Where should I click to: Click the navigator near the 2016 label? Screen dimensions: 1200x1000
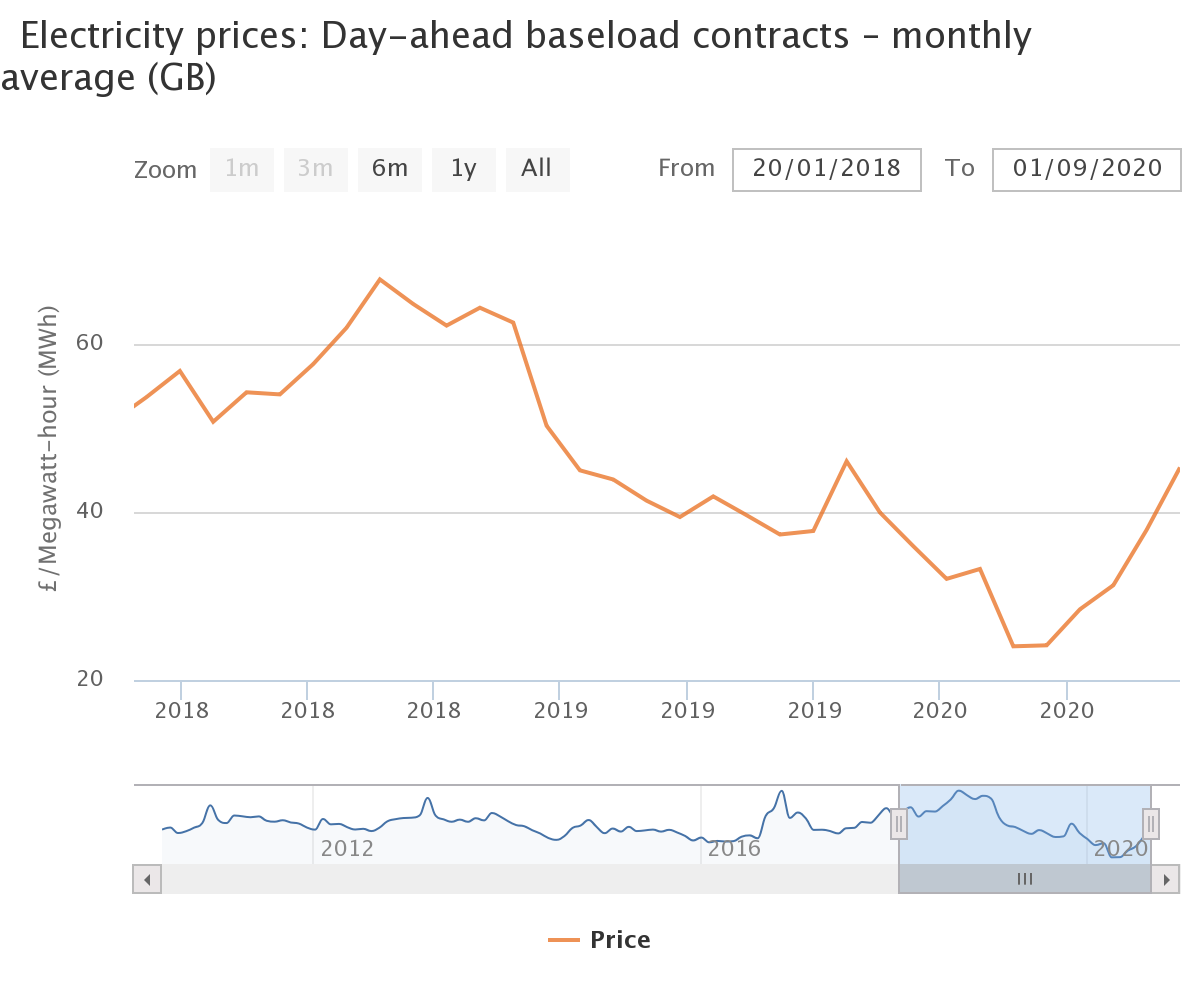click(x=734, y=849)
